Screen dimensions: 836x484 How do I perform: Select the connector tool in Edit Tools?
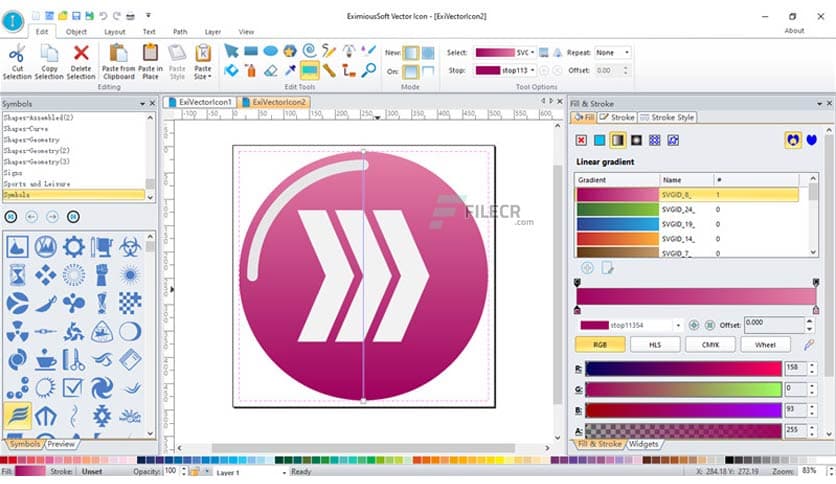349,70
